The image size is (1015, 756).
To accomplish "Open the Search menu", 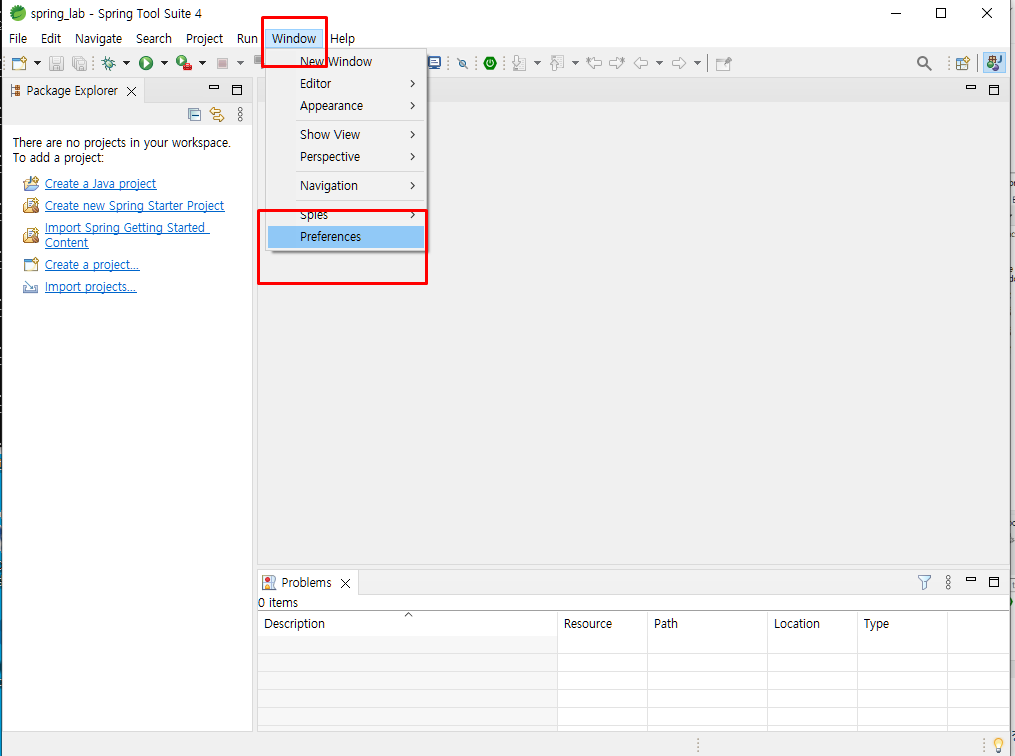I will pyautogui.click(x=153, y=38).
